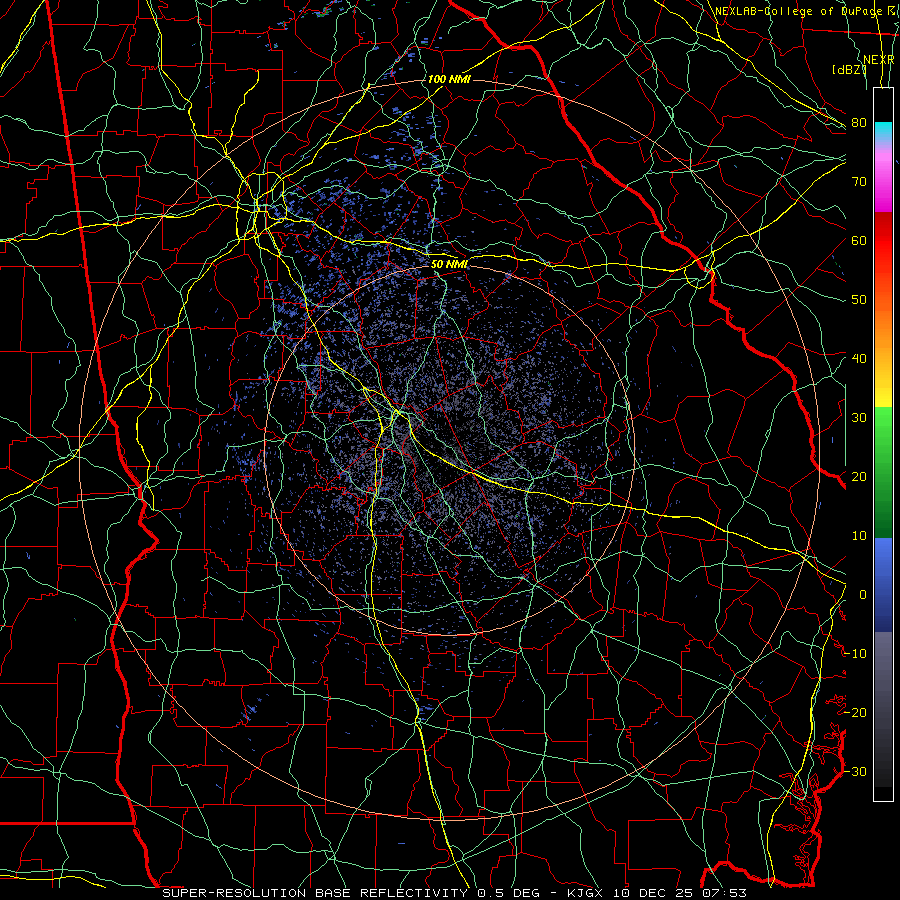Click the 50 value on the dBZ scale
Viewport: 900px width, 900px height.
[859, 300]
